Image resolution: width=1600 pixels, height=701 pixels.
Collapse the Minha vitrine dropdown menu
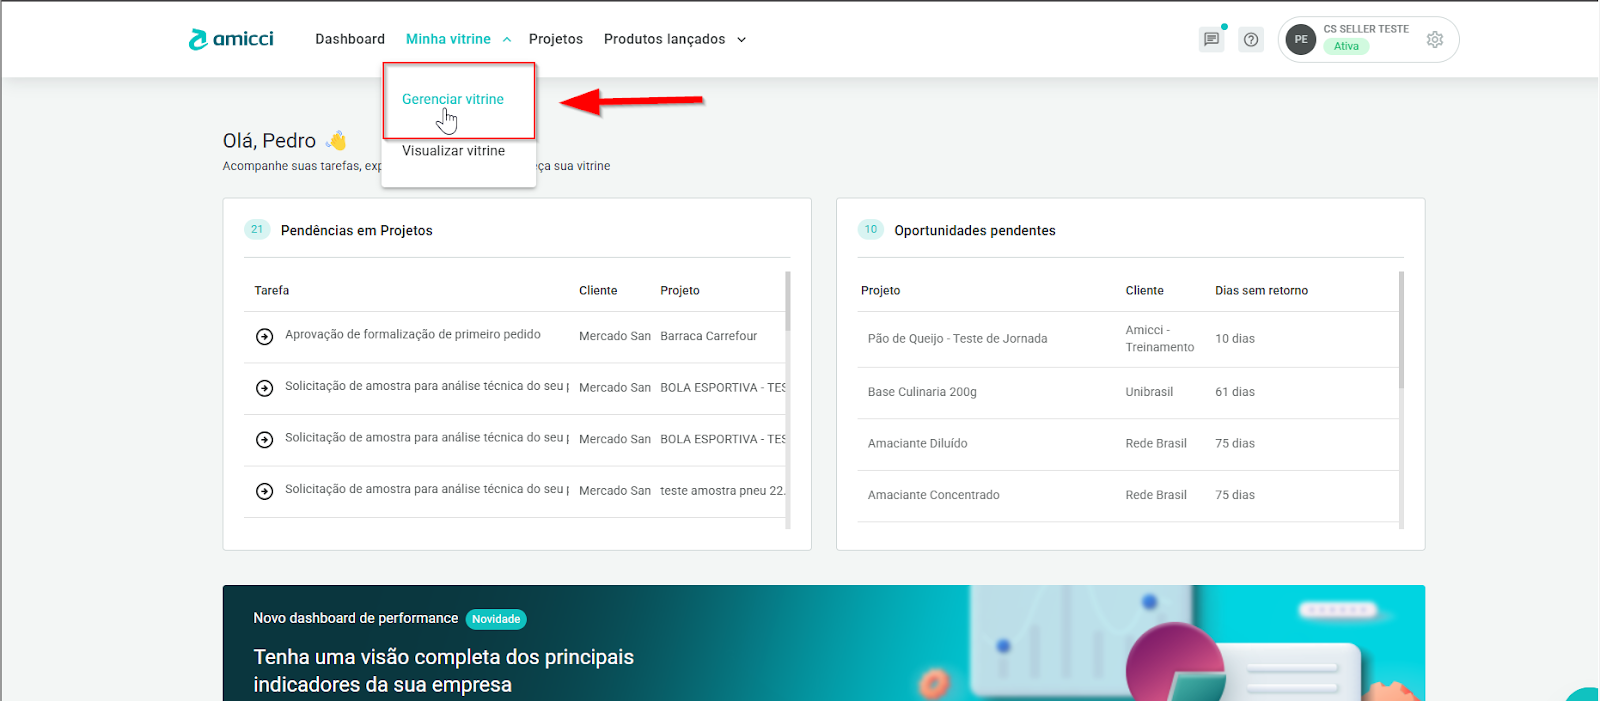[x=458, y=39]
